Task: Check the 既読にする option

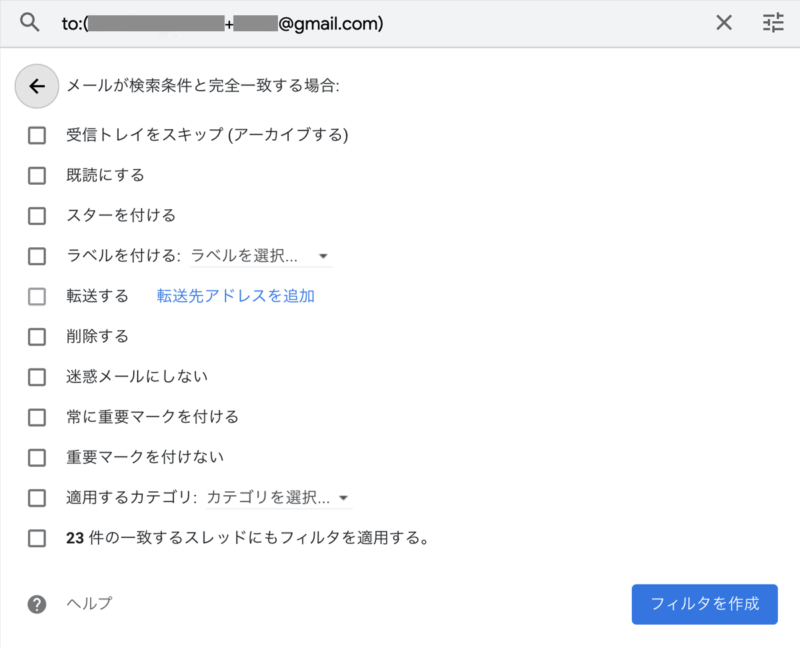Action: click(37, 175)
